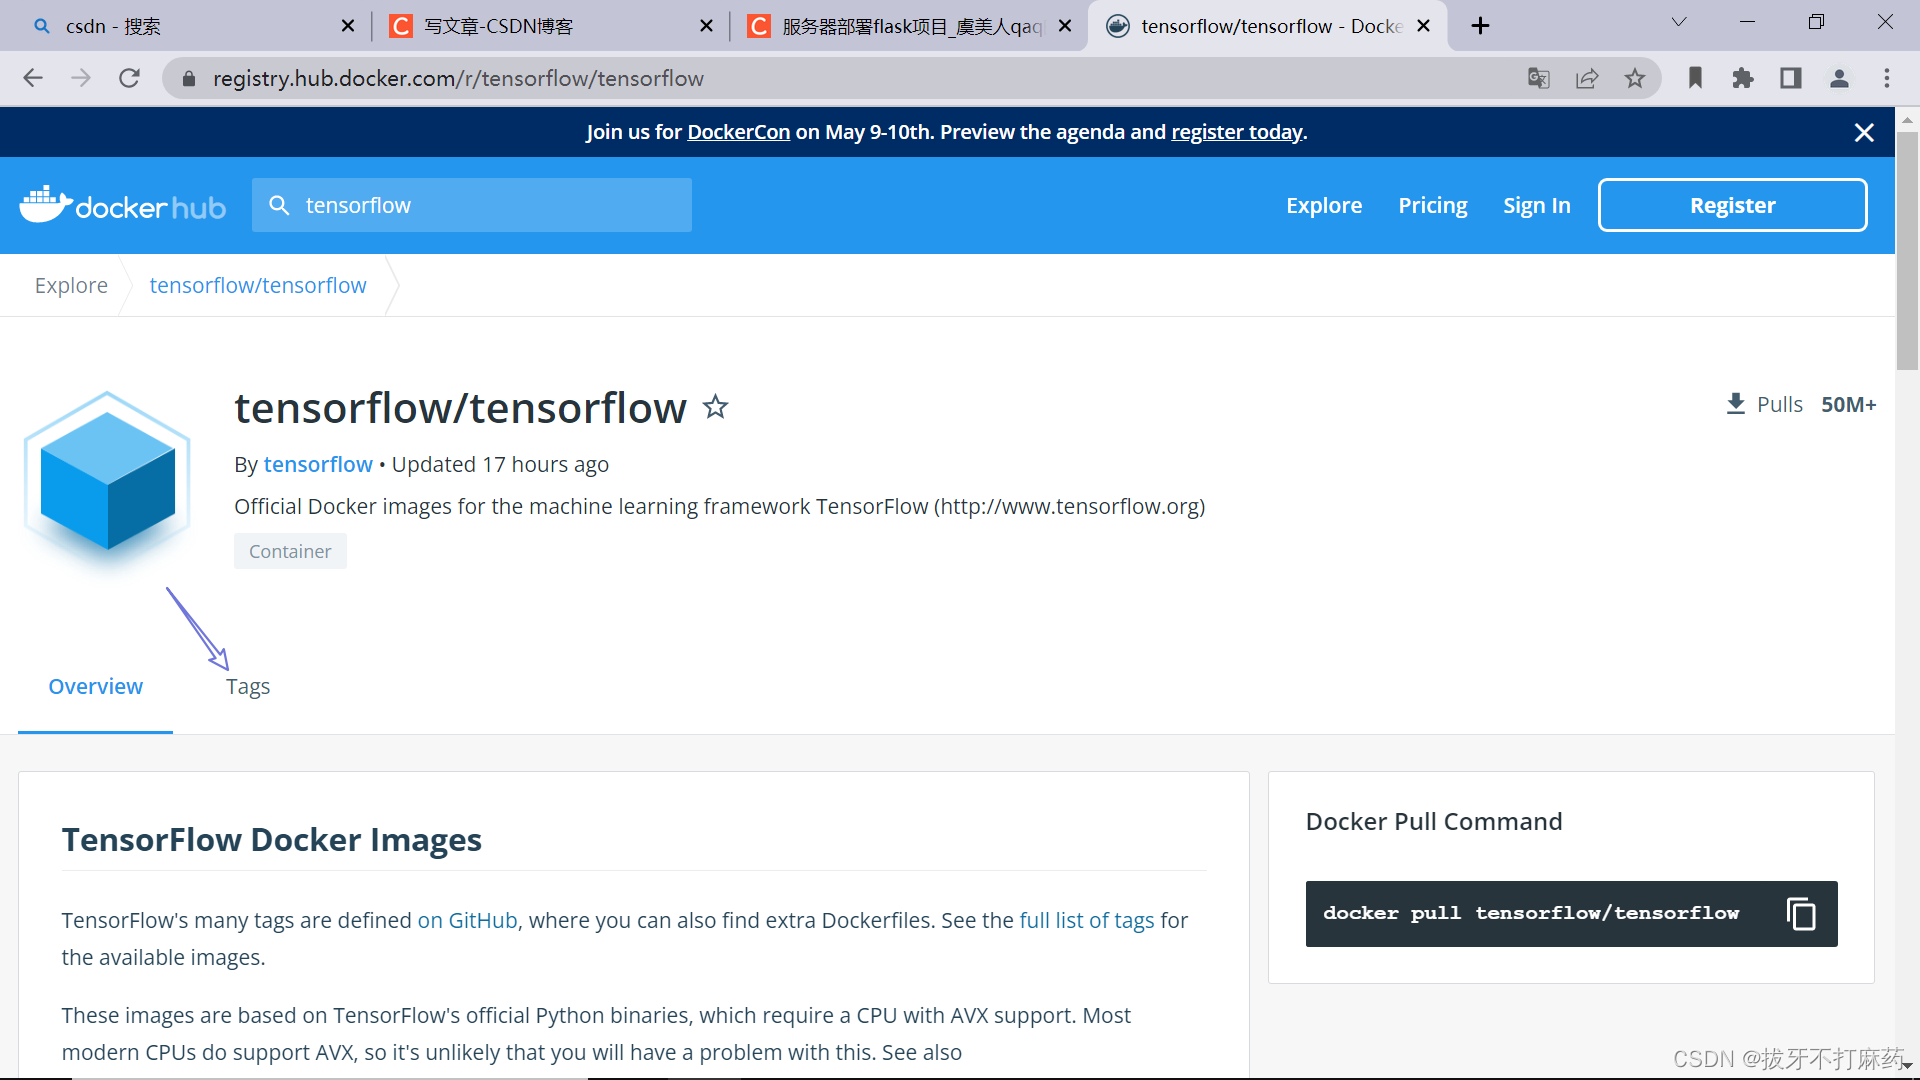The image size is (1920, 1080).
Task: Copy the docker pull command
Action: (1801, 914)
